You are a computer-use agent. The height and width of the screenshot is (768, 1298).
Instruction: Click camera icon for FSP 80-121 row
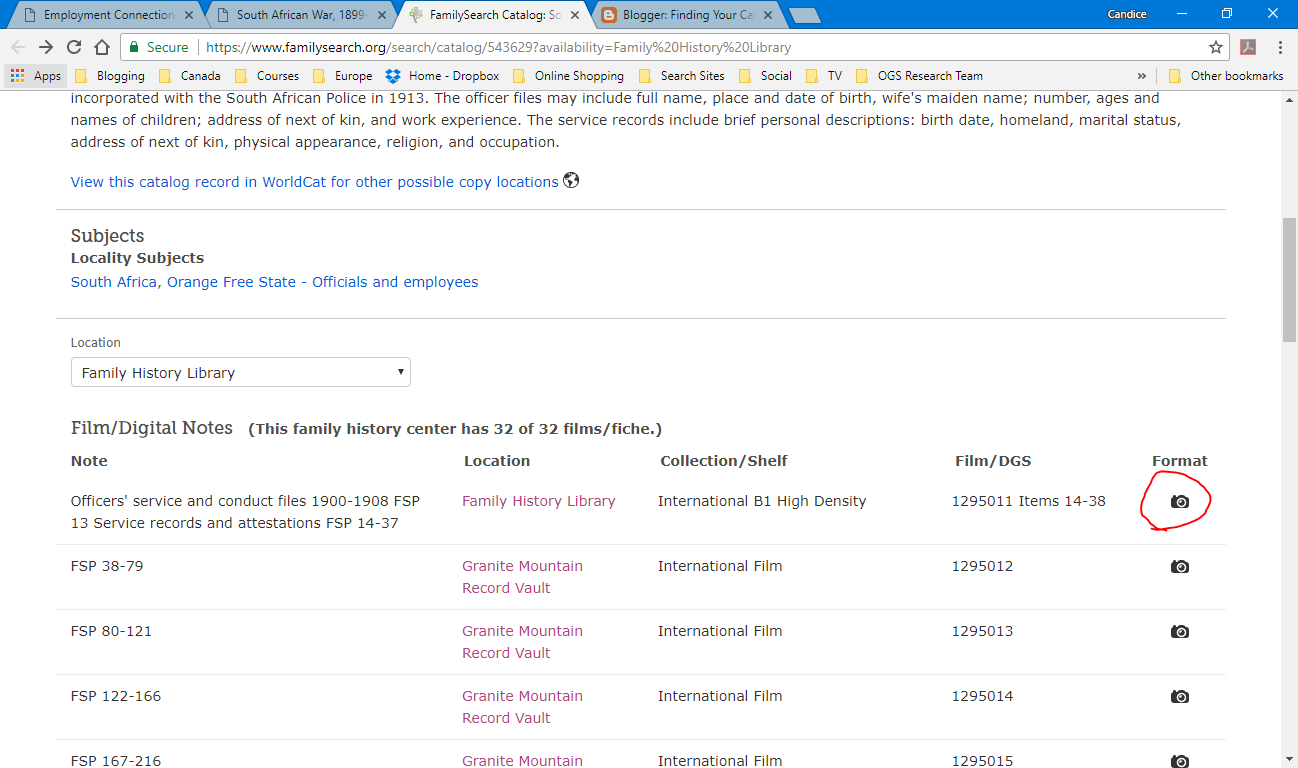click(1180, 632)
